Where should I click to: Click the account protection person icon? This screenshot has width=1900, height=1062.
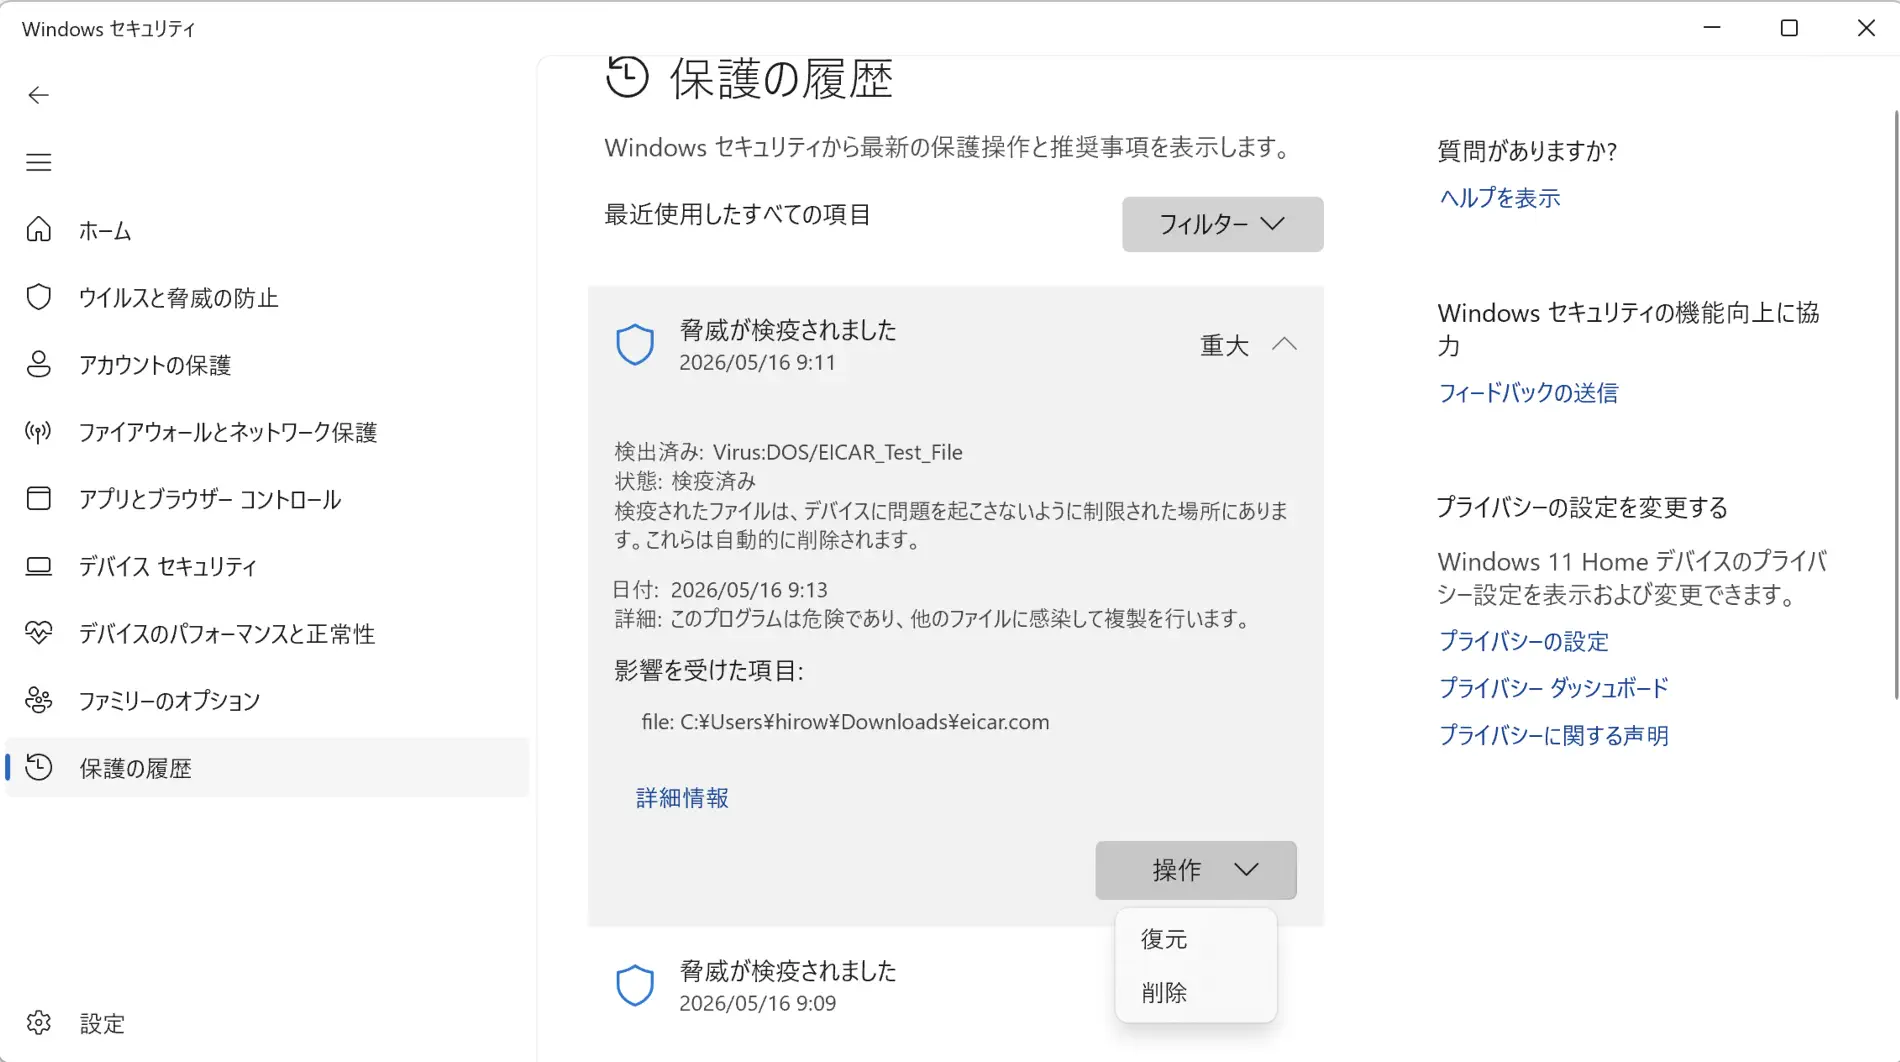(x=38, y=364)
